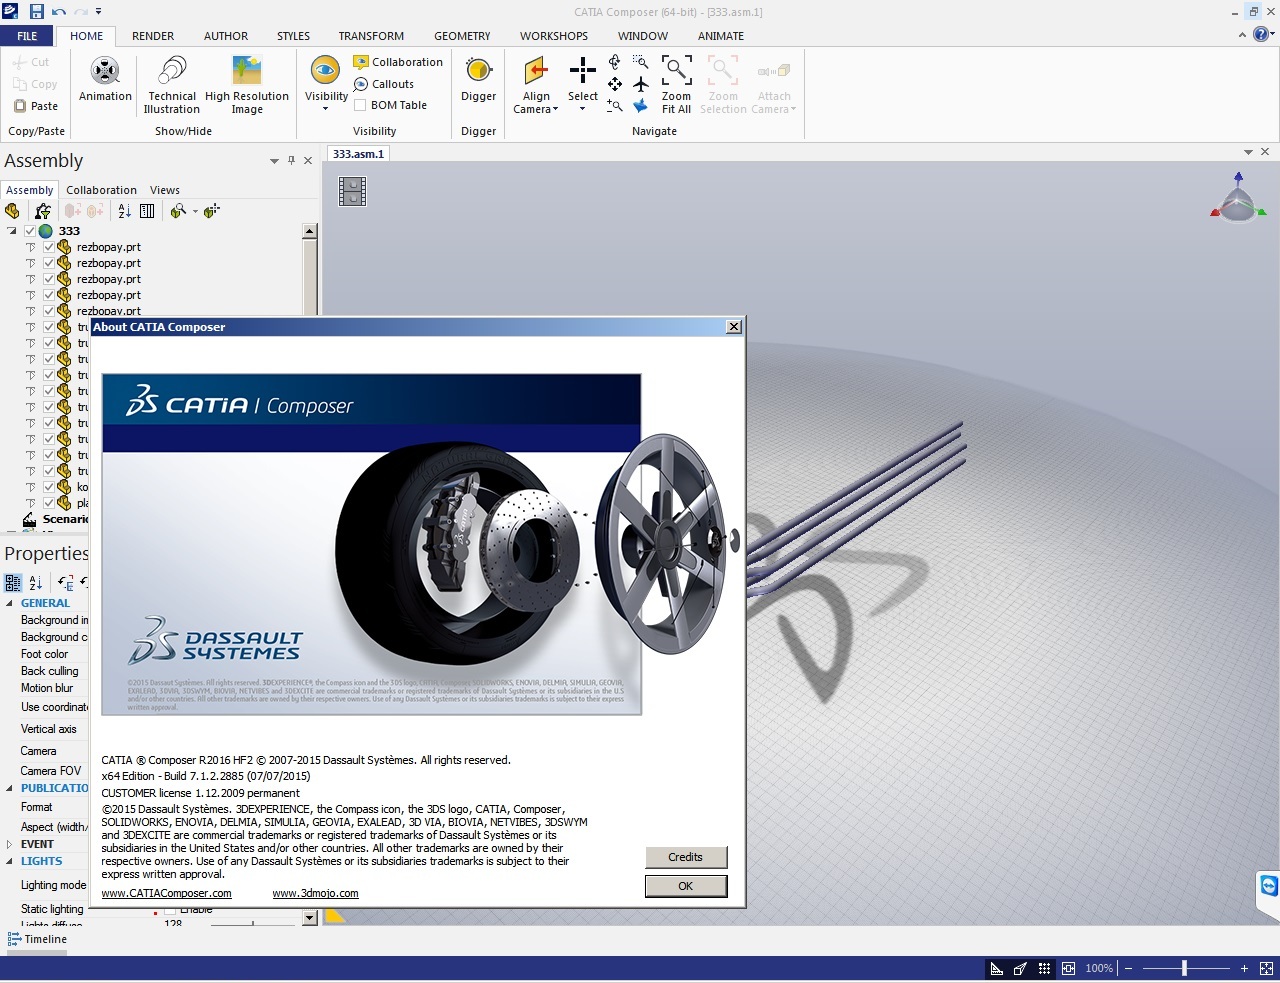Click the A-Z sort icon in Assembly toolbar
Screen dimensions: 1280x983
(124, 211)
